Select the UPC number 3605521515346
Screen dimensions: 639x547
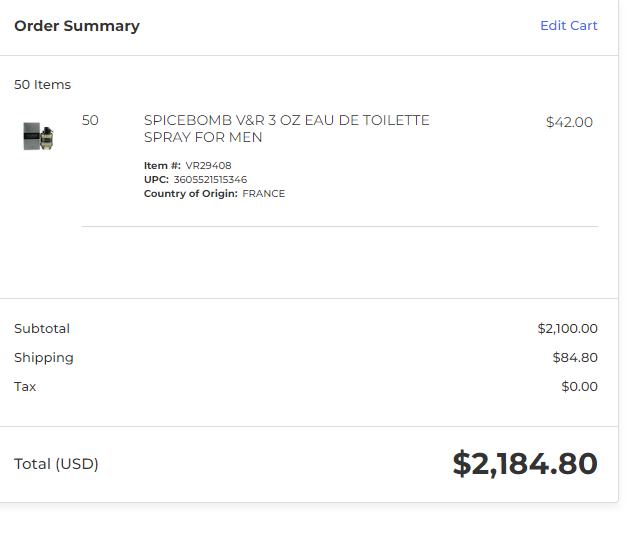[x=210, y=179]
